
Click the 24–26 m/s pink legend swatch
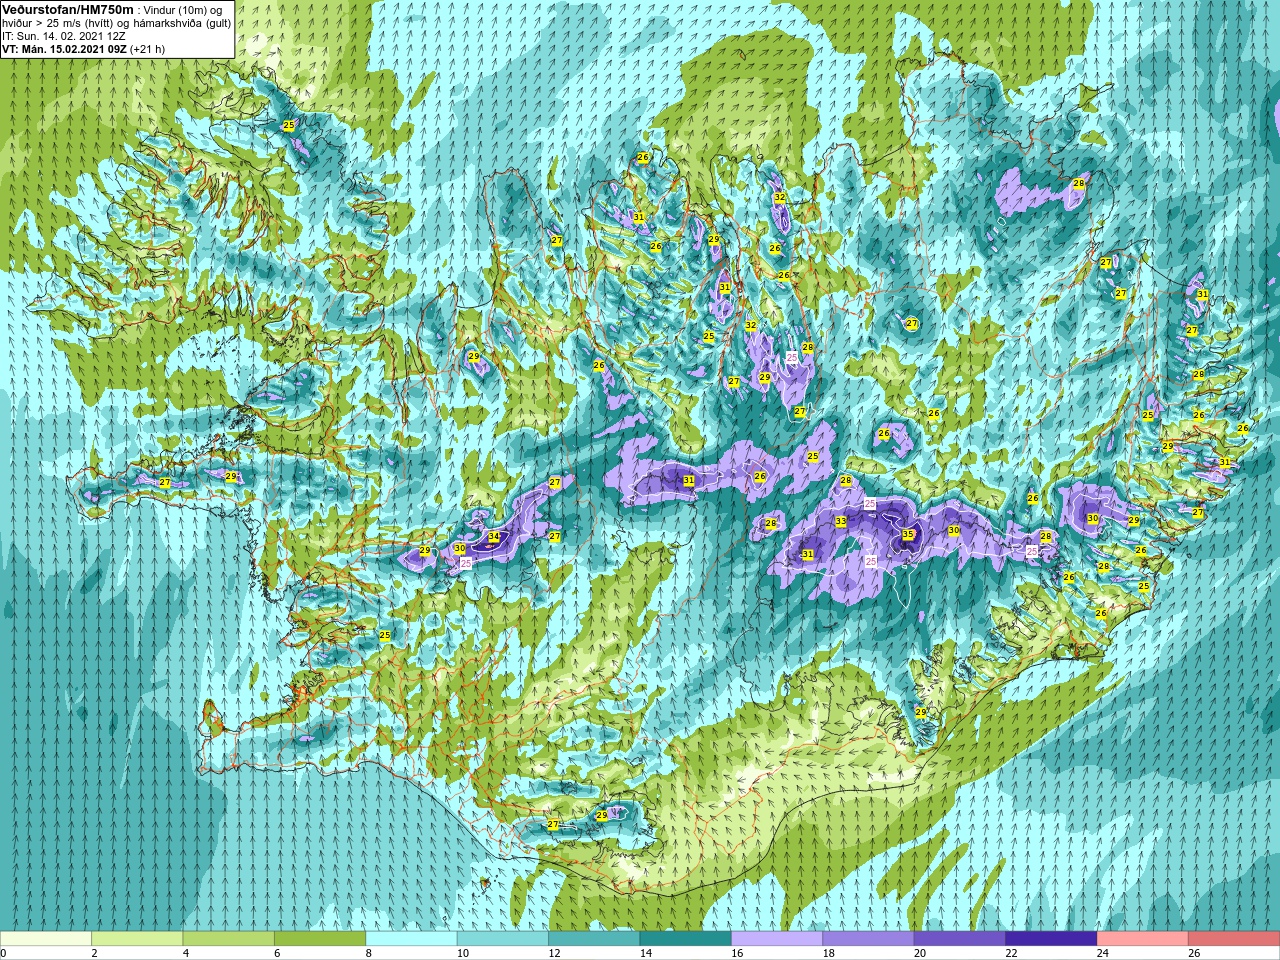[1143, 939]
